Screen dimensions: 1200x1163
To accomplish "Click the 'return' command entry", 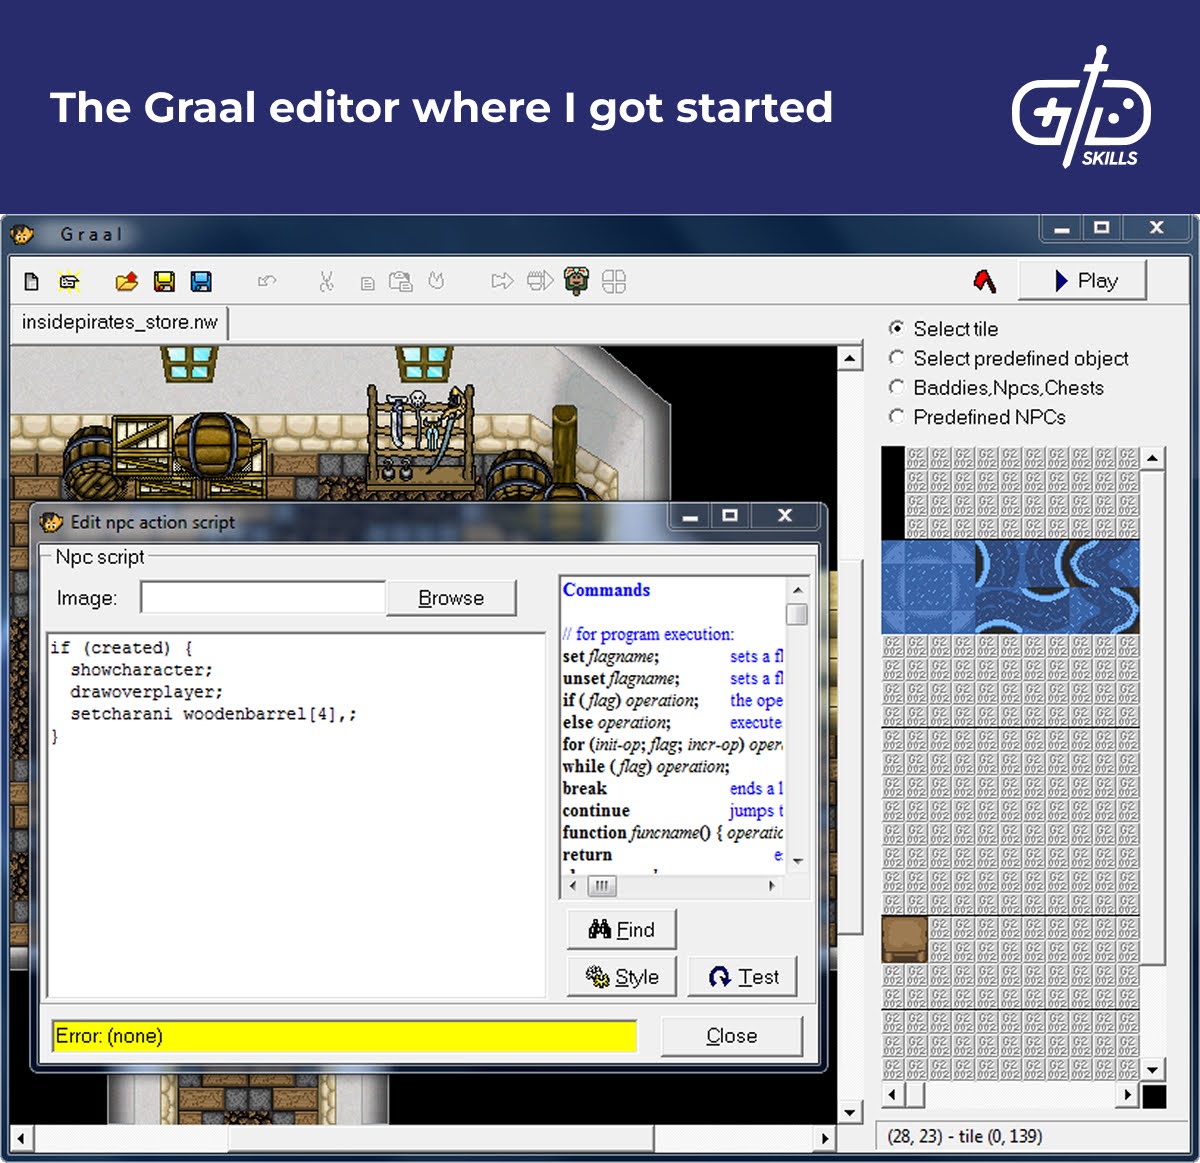I will [x=587, y=855].
